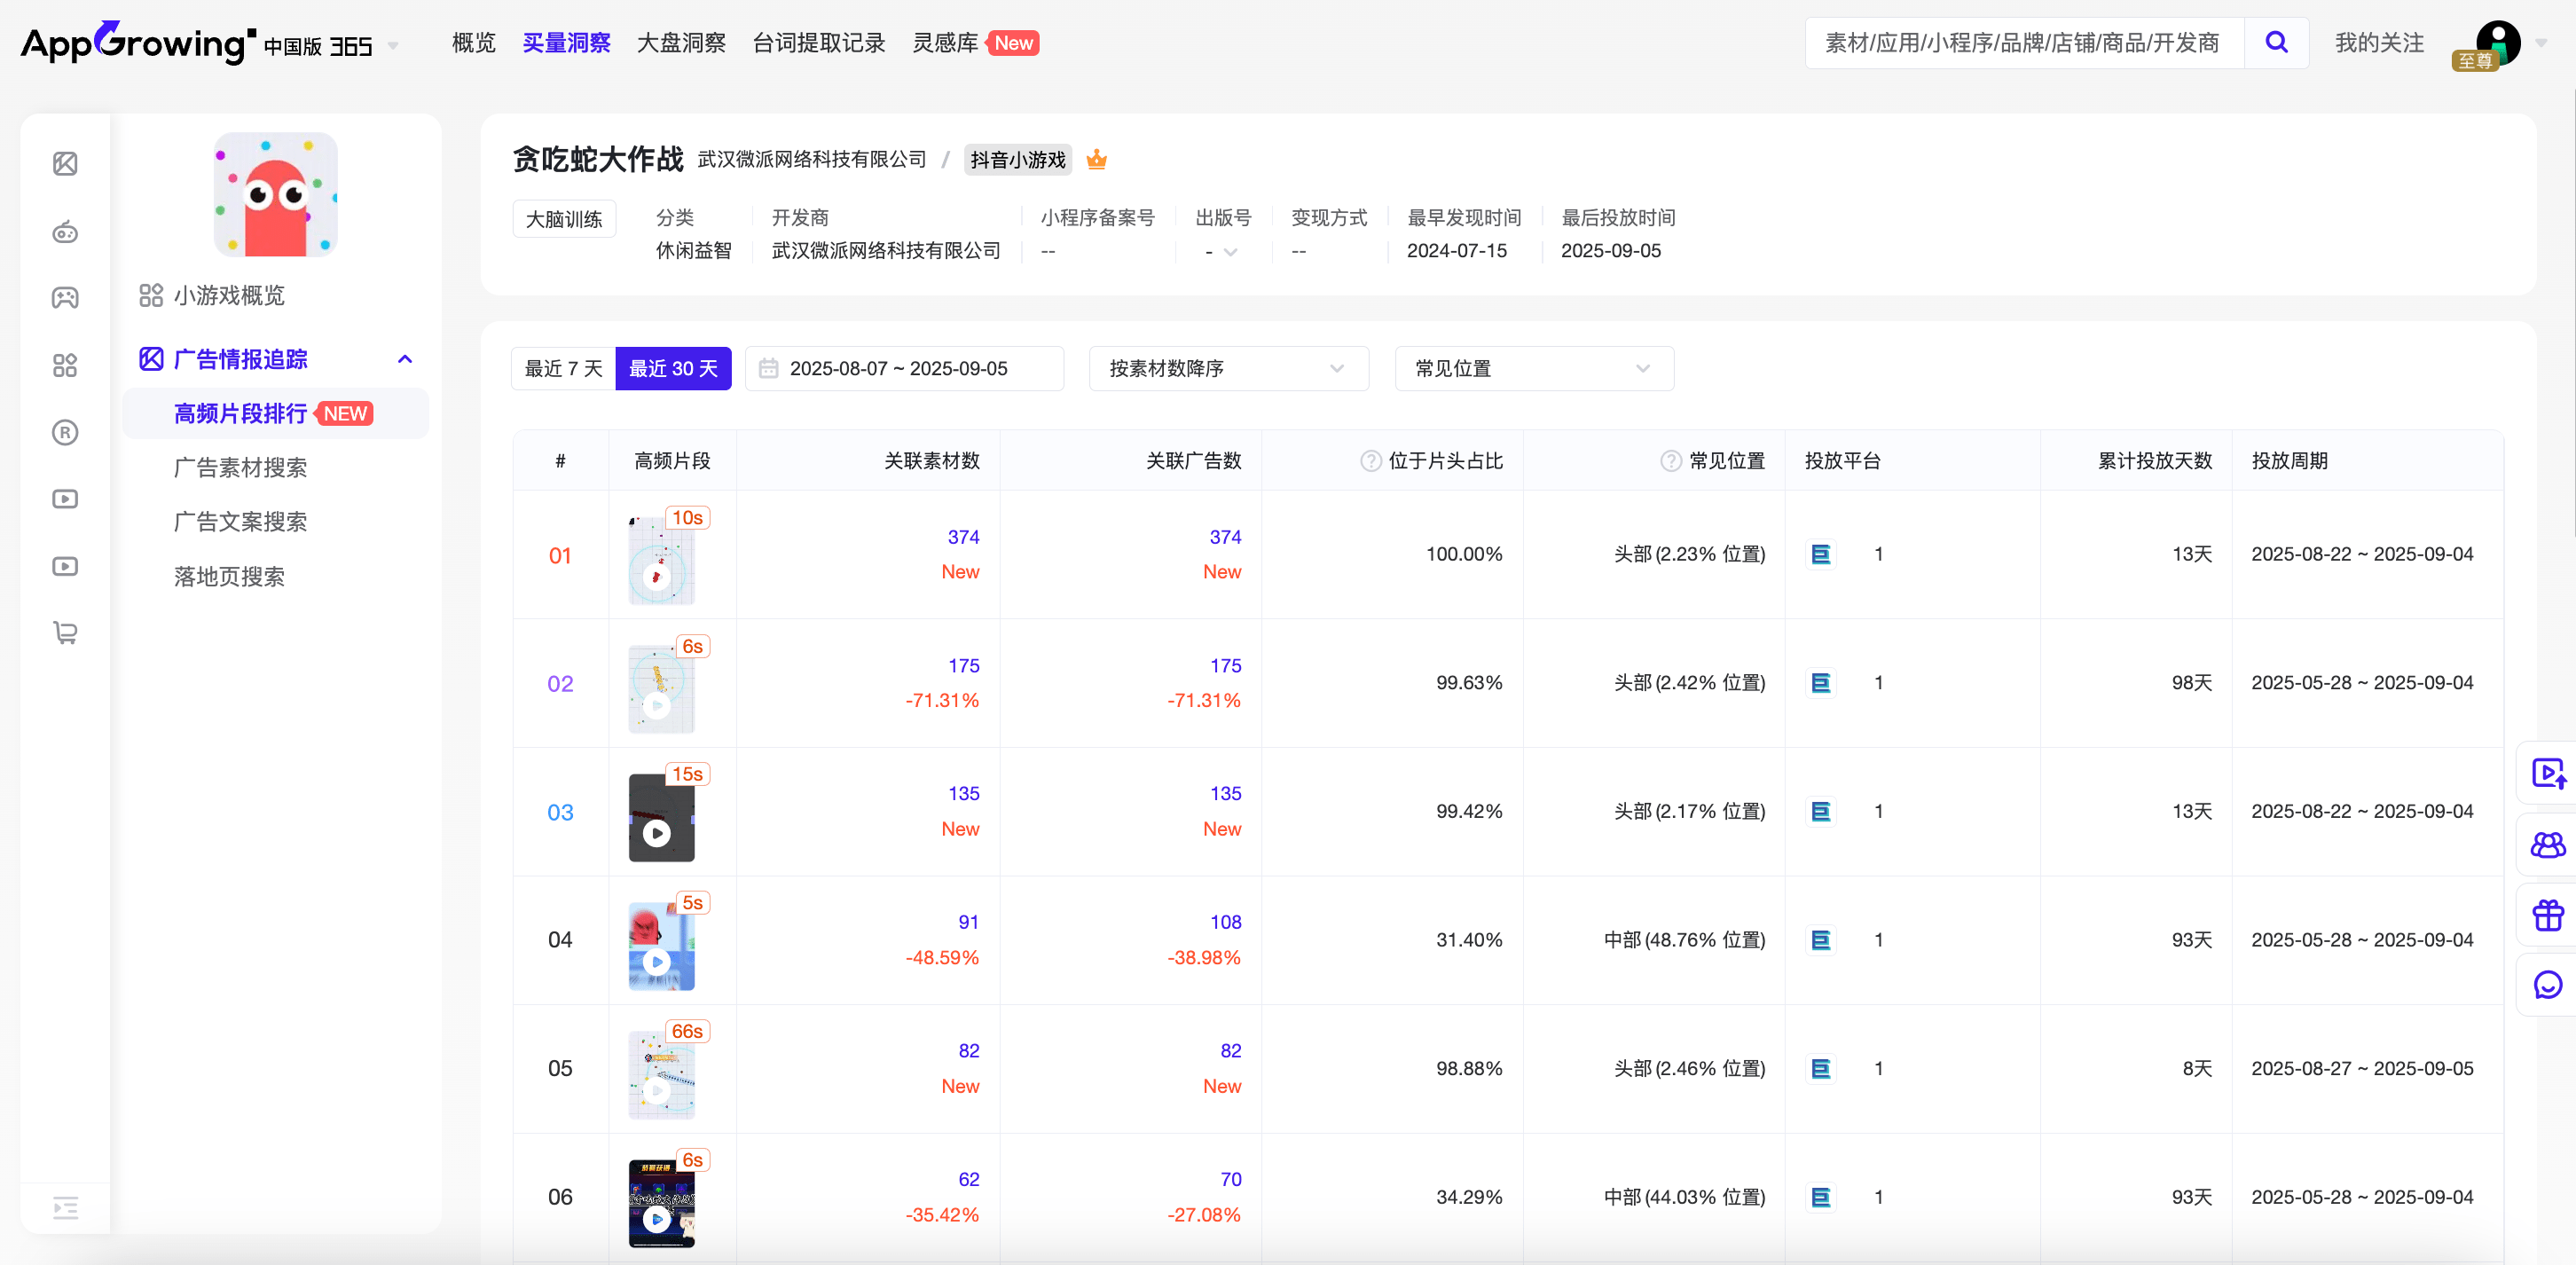Click the shopping cart sidebar icon
Image resolution: width=2576 pixels, height=1265 pixels.
pyautogui.click(x=65, y=633)
